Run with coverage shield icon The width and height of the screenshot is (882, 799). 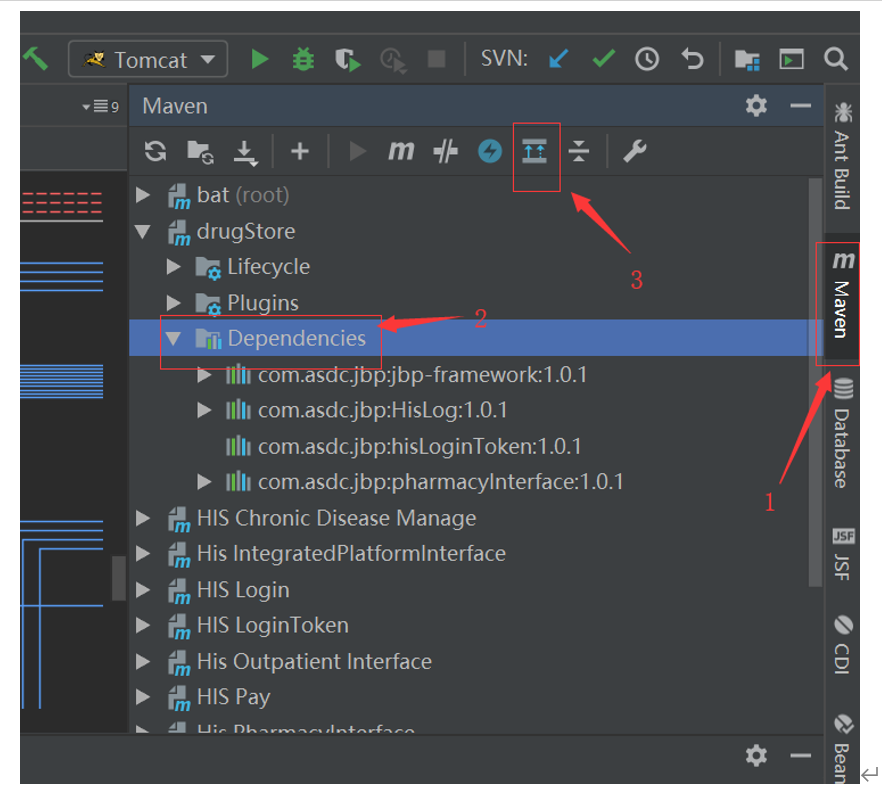(347, 60)
